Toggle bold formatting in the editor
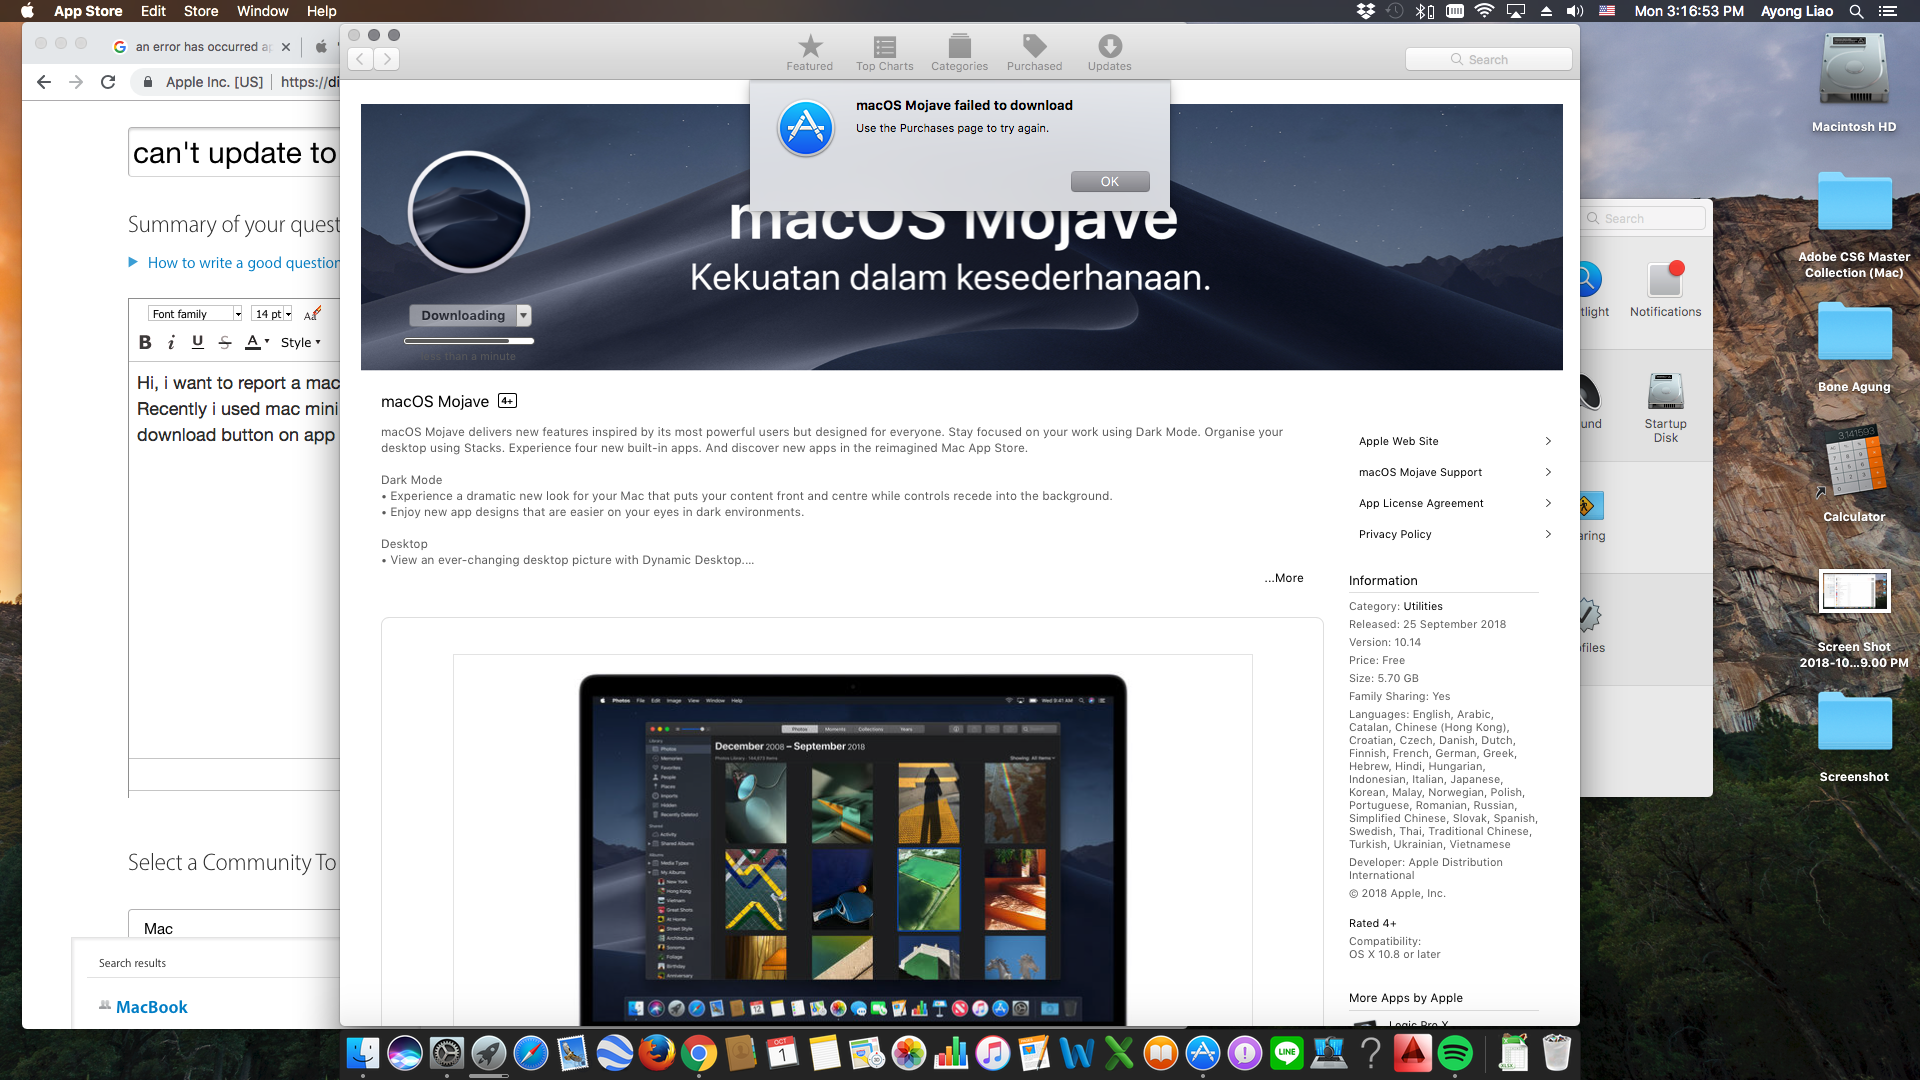The height and width of the screenshot is (1080, 1920). point(145,342)
